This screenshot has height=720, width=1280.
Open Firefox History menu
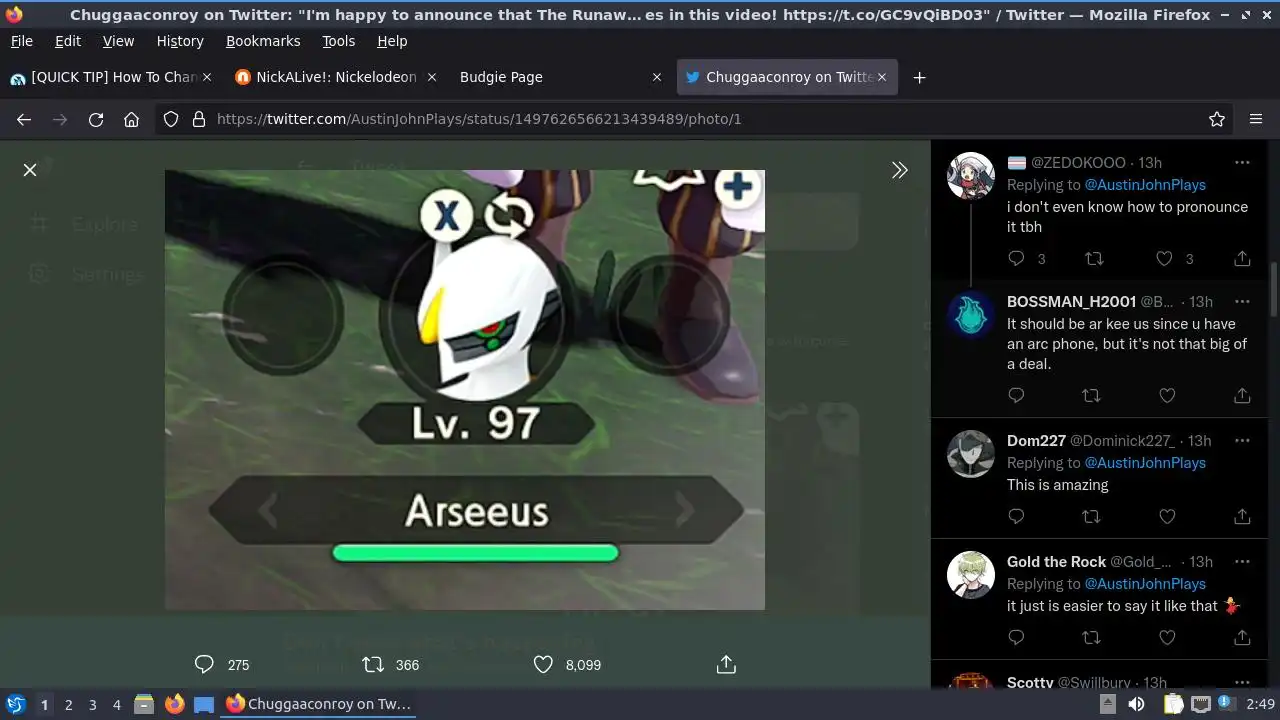[x=180, y=41]
